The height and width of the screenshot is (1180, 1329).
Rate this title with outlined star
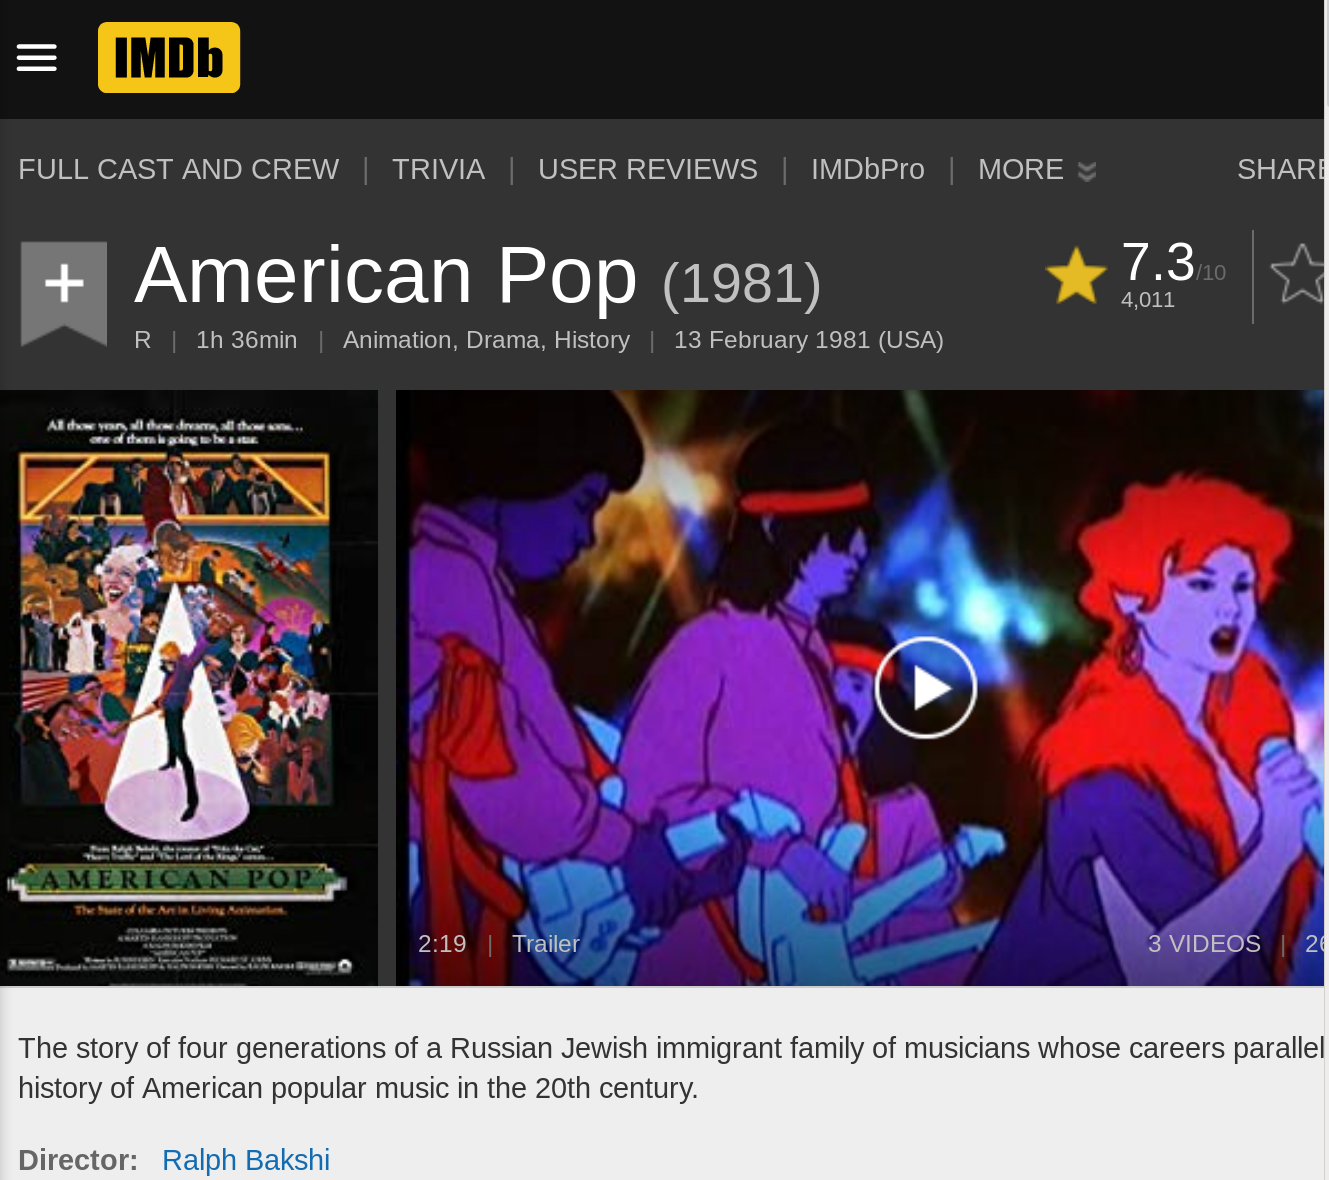point(1299,273)
